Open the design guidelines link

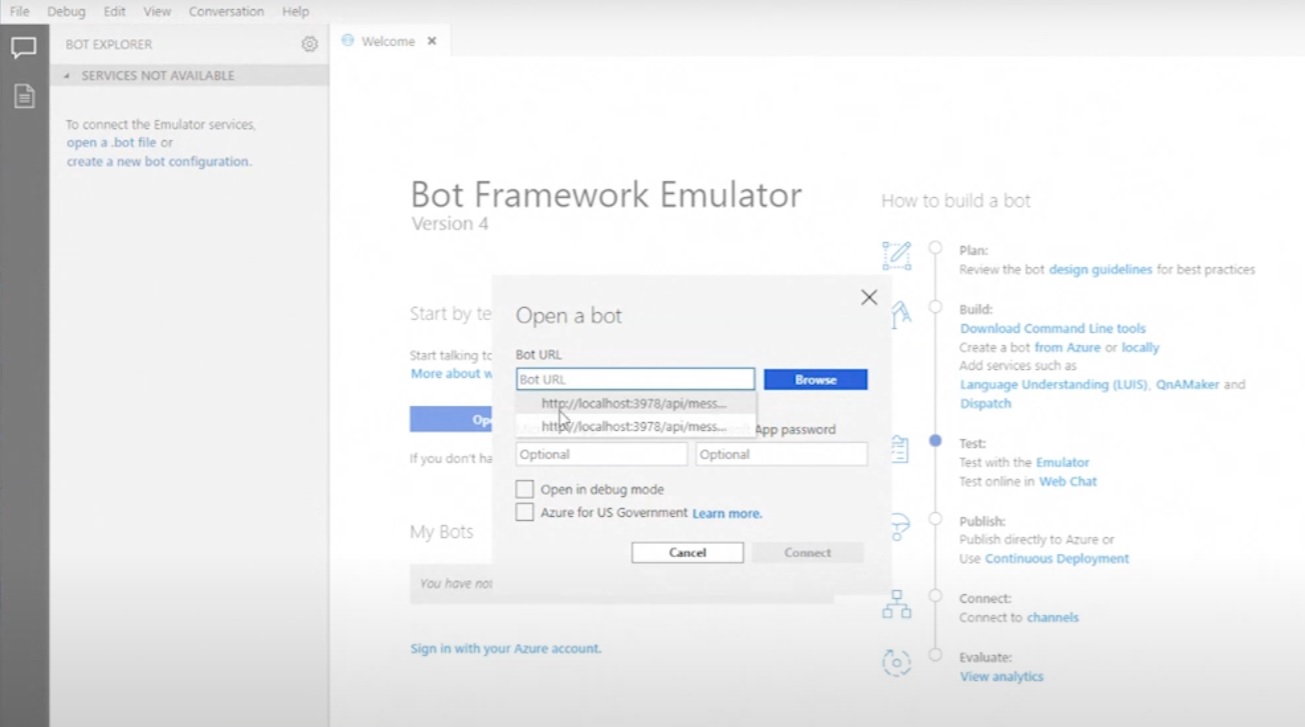pos(1101,269)
